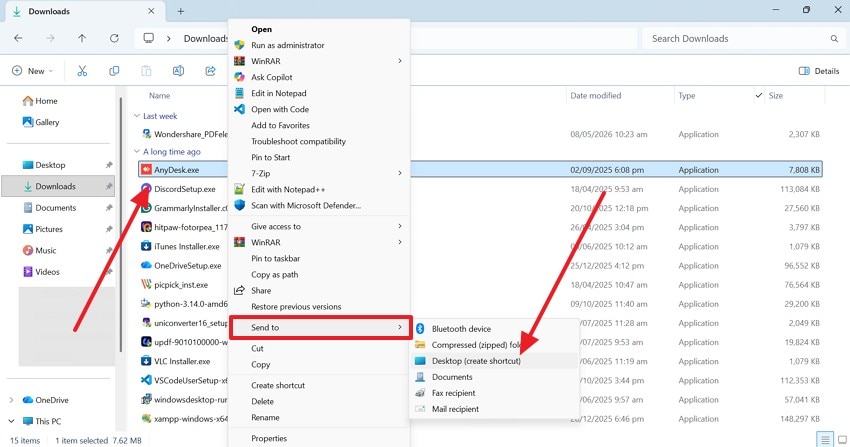Choose Delete in the context menu
Image resolution: width=850 pixels, height=447 pixels.
(319, 401)
